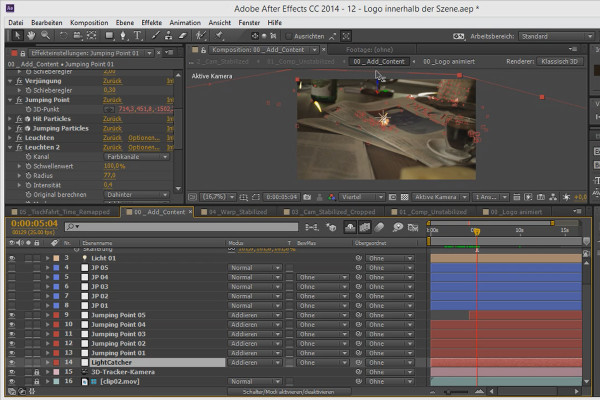Collapse the Jumping Point effect
Viewport: 600px width, 400px height.
[10, 100]
